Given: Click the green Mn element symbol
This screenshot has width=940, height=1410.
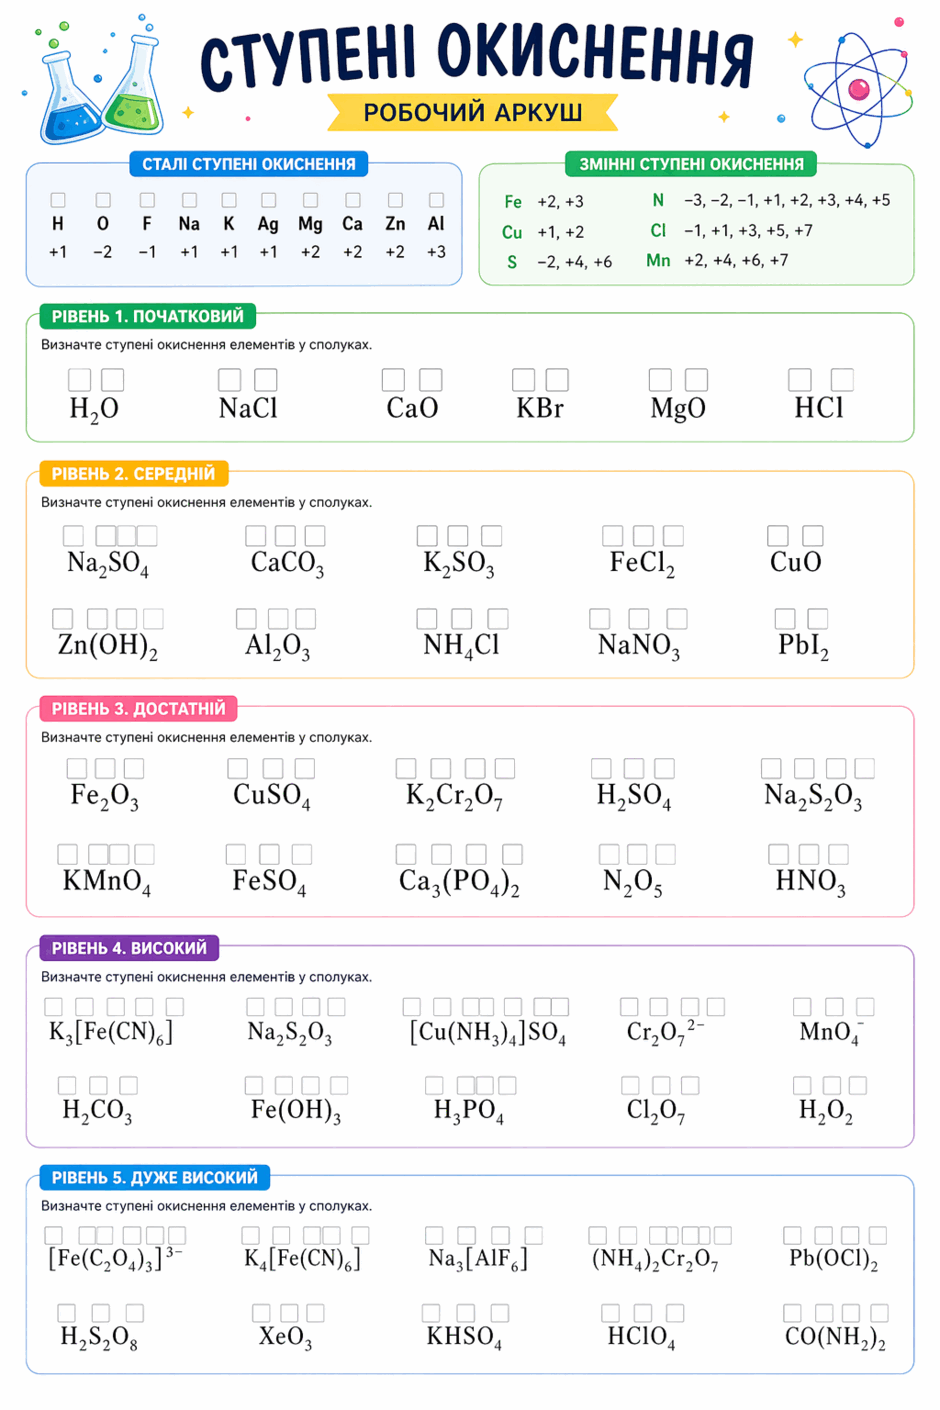Looking at the screenshot, I should pyautogui.click(x=658, y=260).
